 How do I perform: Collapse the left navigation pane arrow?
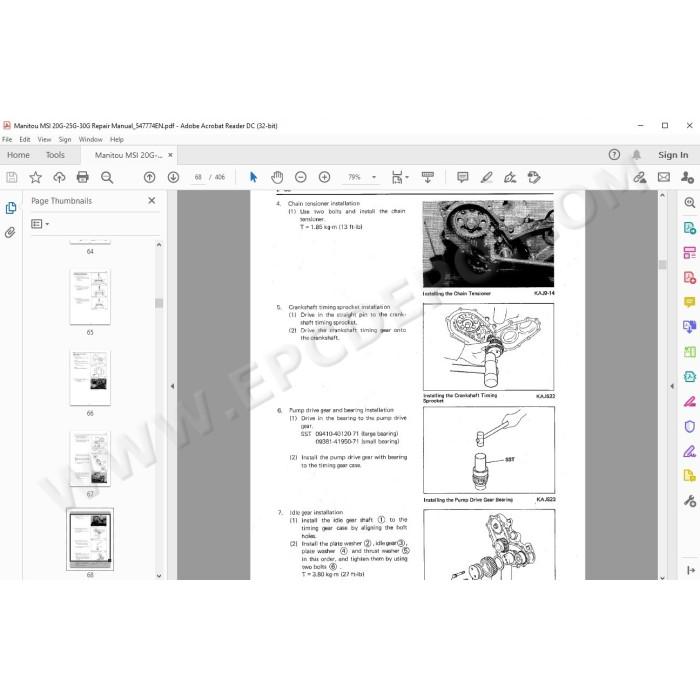coord(172,386)
